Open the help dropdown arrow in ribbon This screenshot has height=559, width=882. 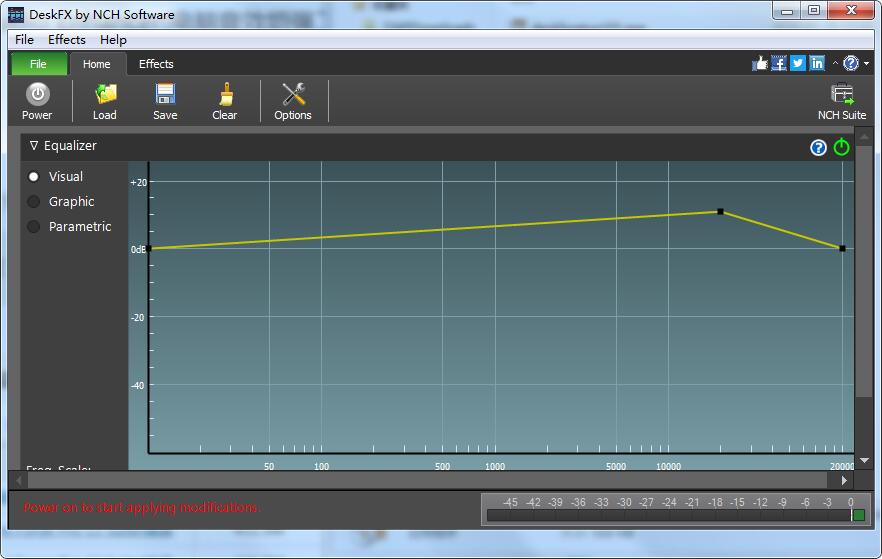coord(866,64)
